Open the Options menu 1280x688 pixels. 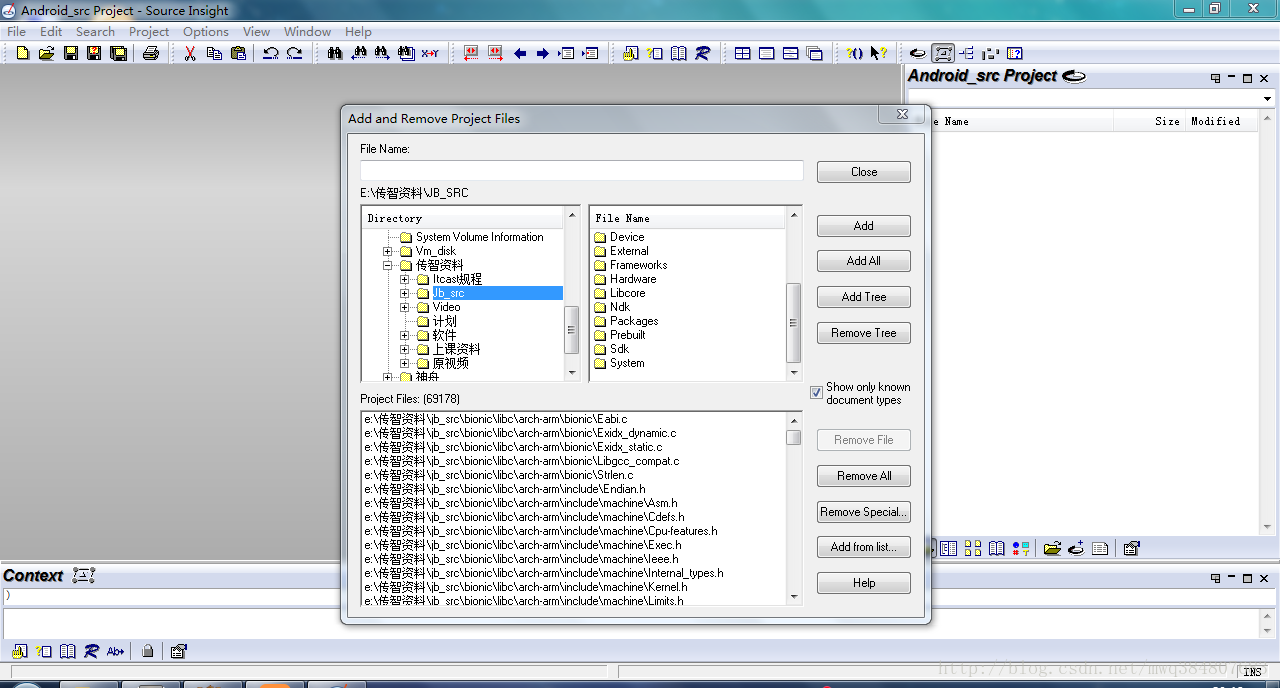206,31
